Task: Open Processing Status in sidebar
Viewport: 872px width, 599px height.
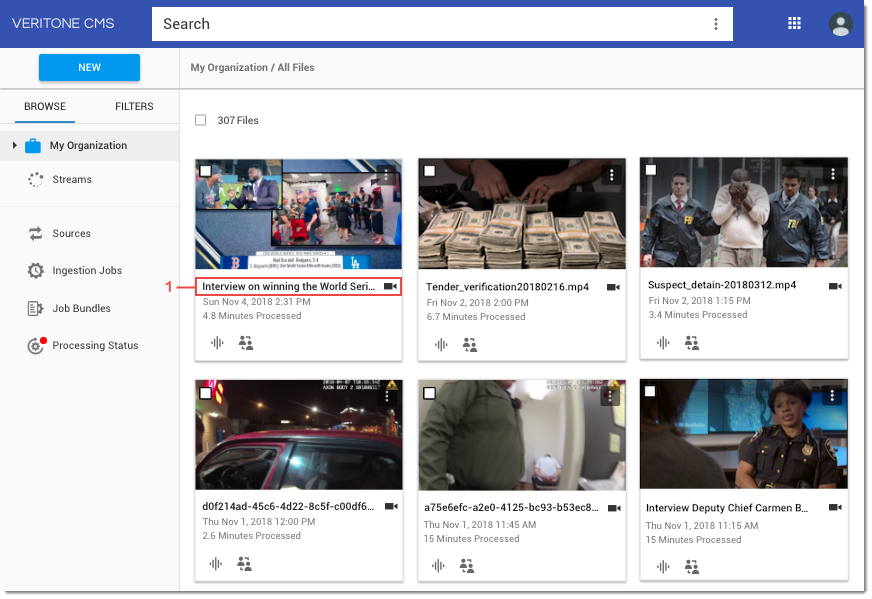Action: (x=94, y=346)
